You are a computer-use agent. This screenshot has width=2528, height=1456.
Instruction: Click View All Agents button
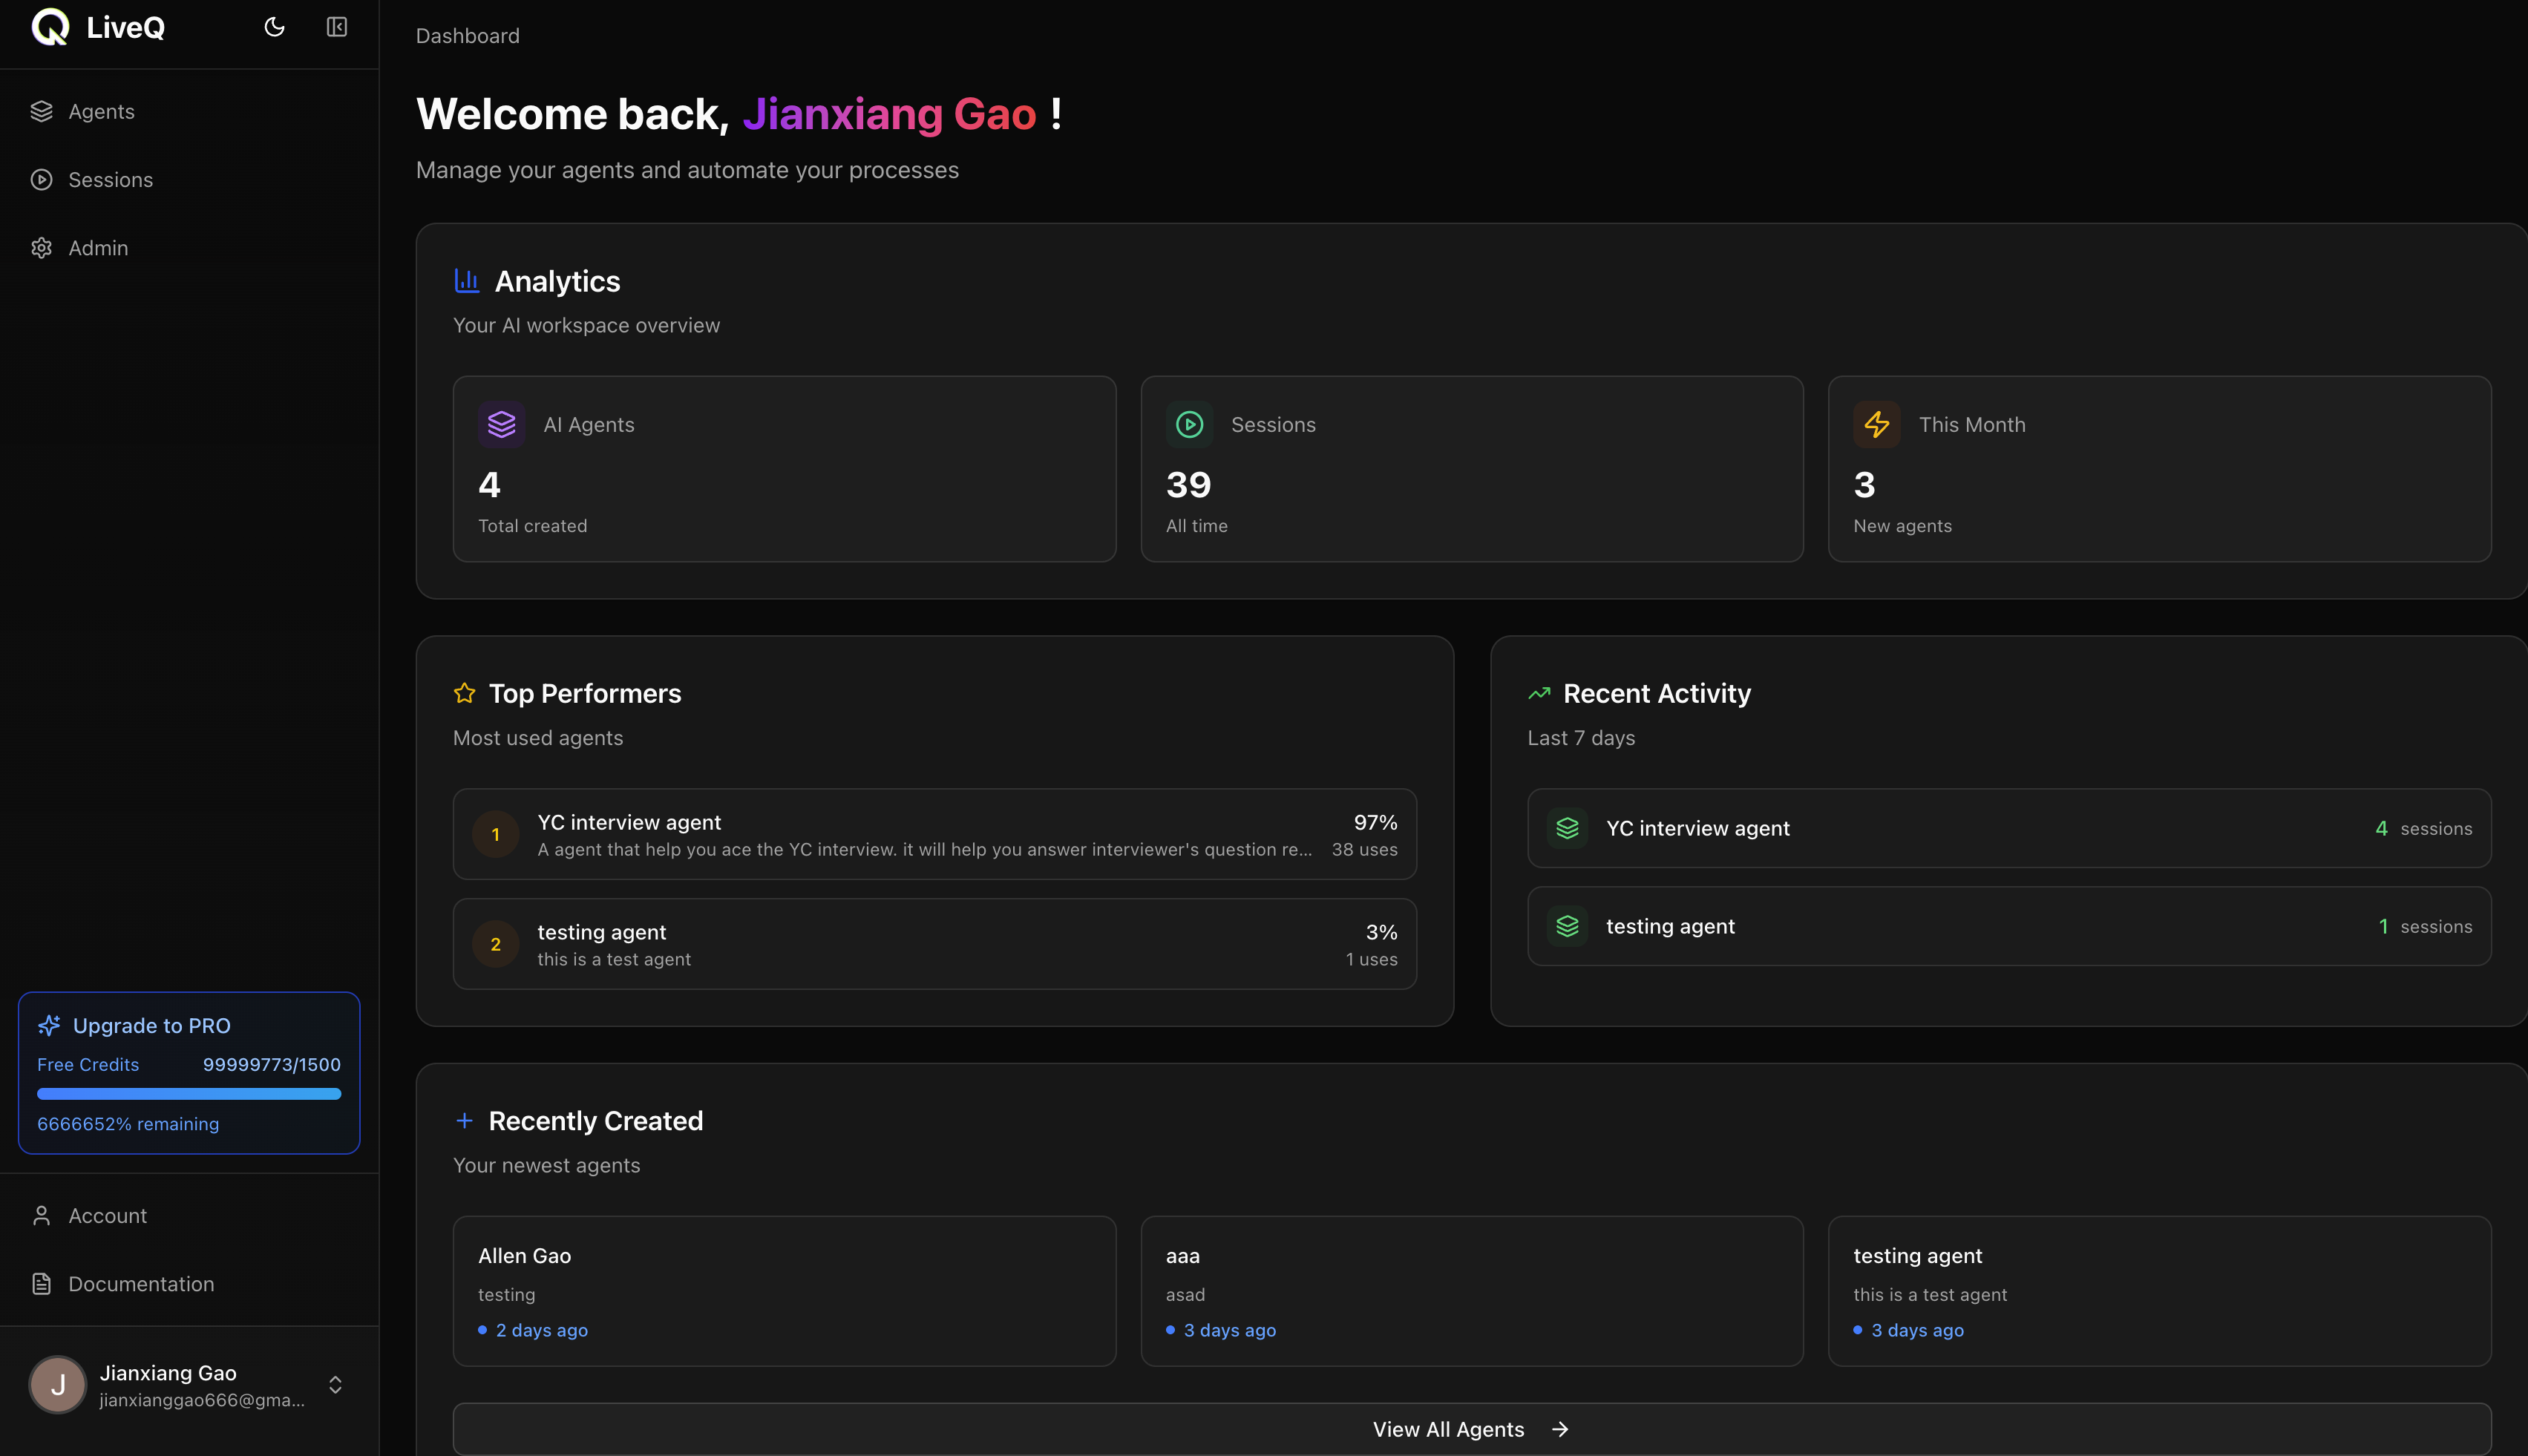pyautogui.click(x=1472, y=1429)
